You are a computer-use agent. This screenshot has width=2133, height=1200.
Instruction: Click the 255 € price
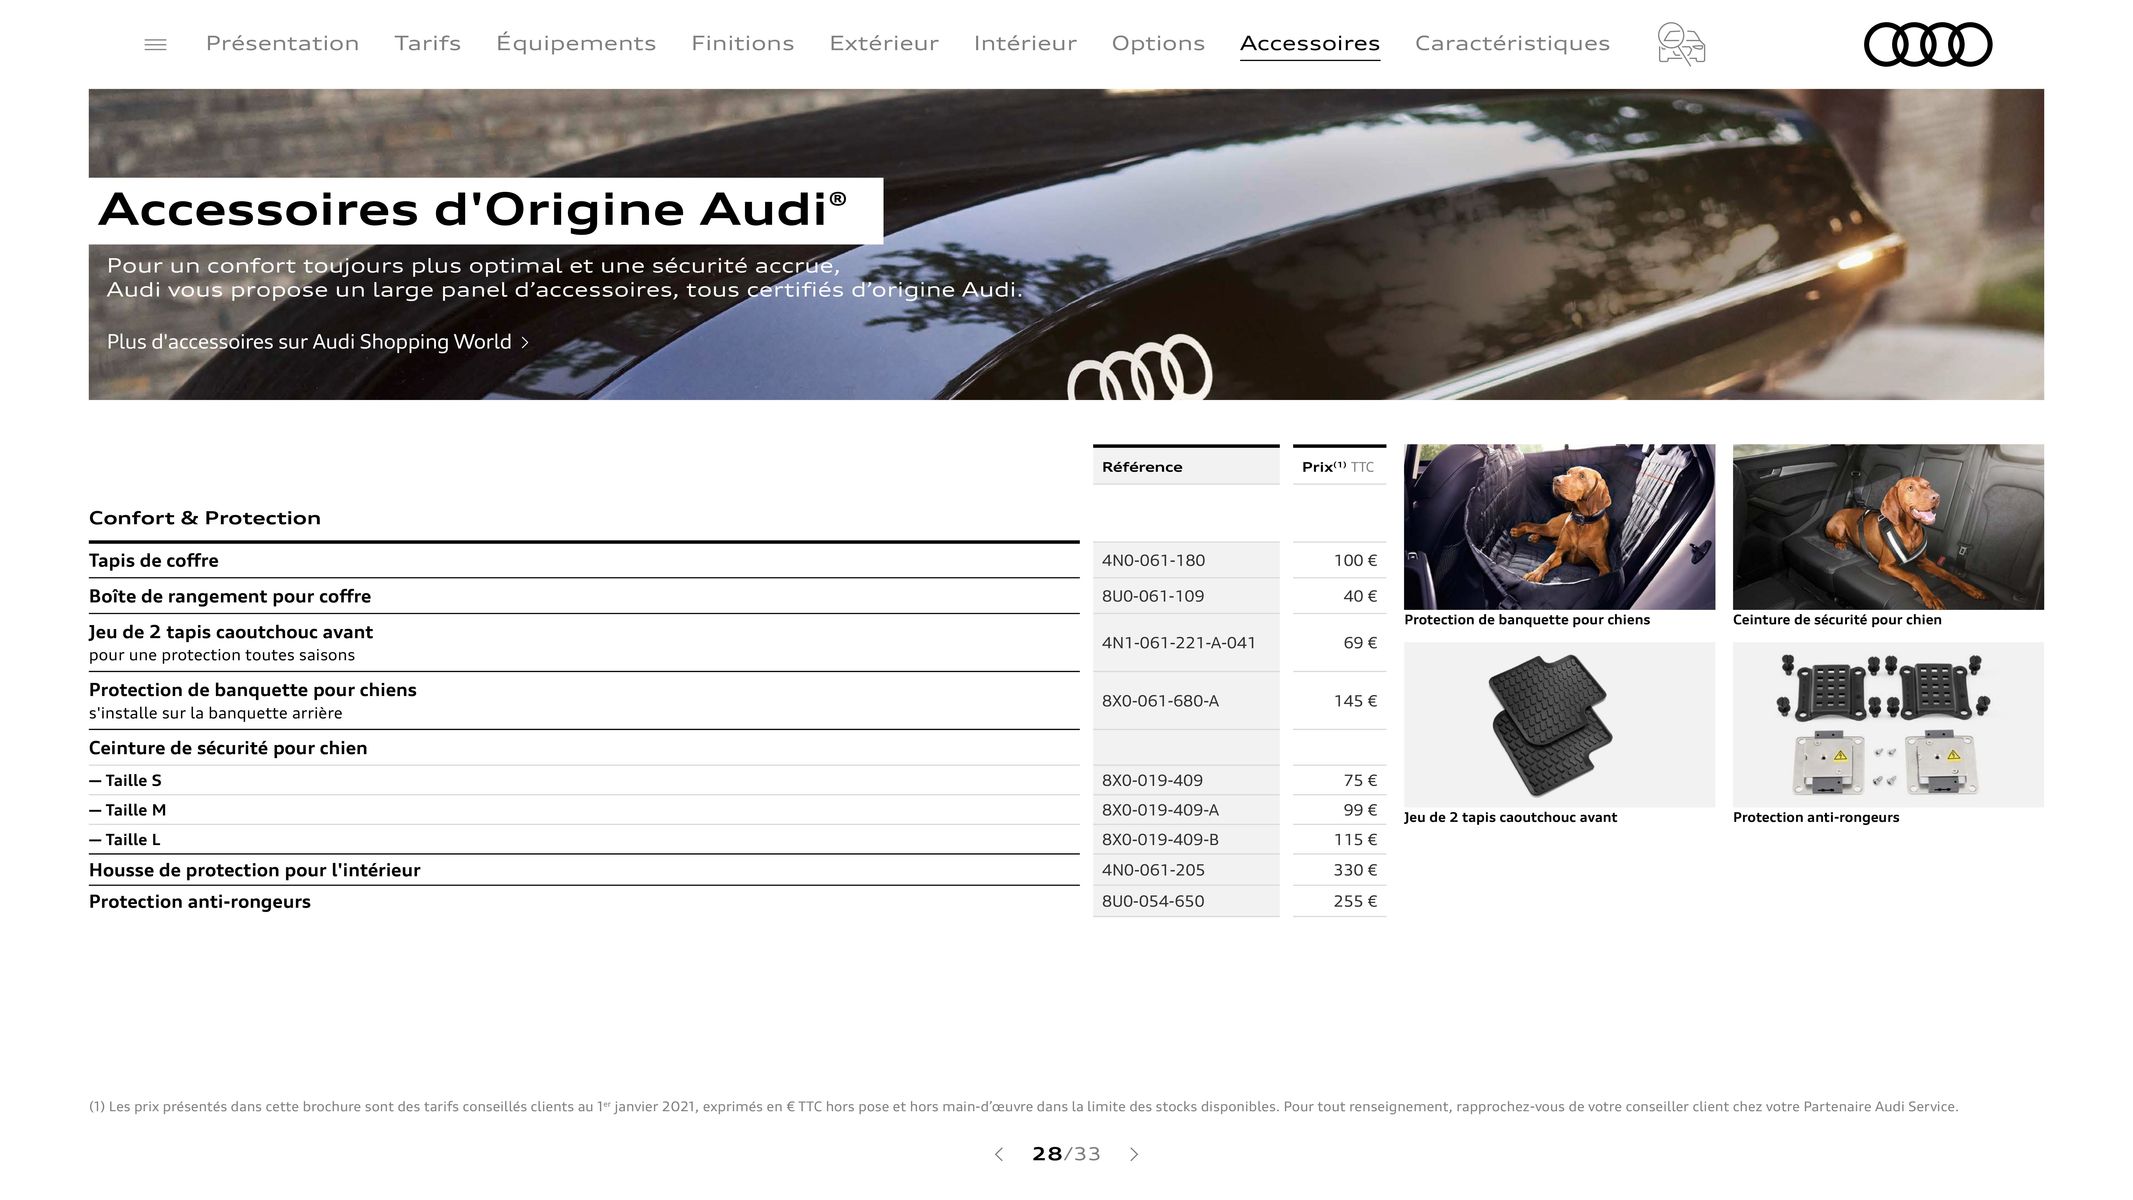tap(1355, 902)
